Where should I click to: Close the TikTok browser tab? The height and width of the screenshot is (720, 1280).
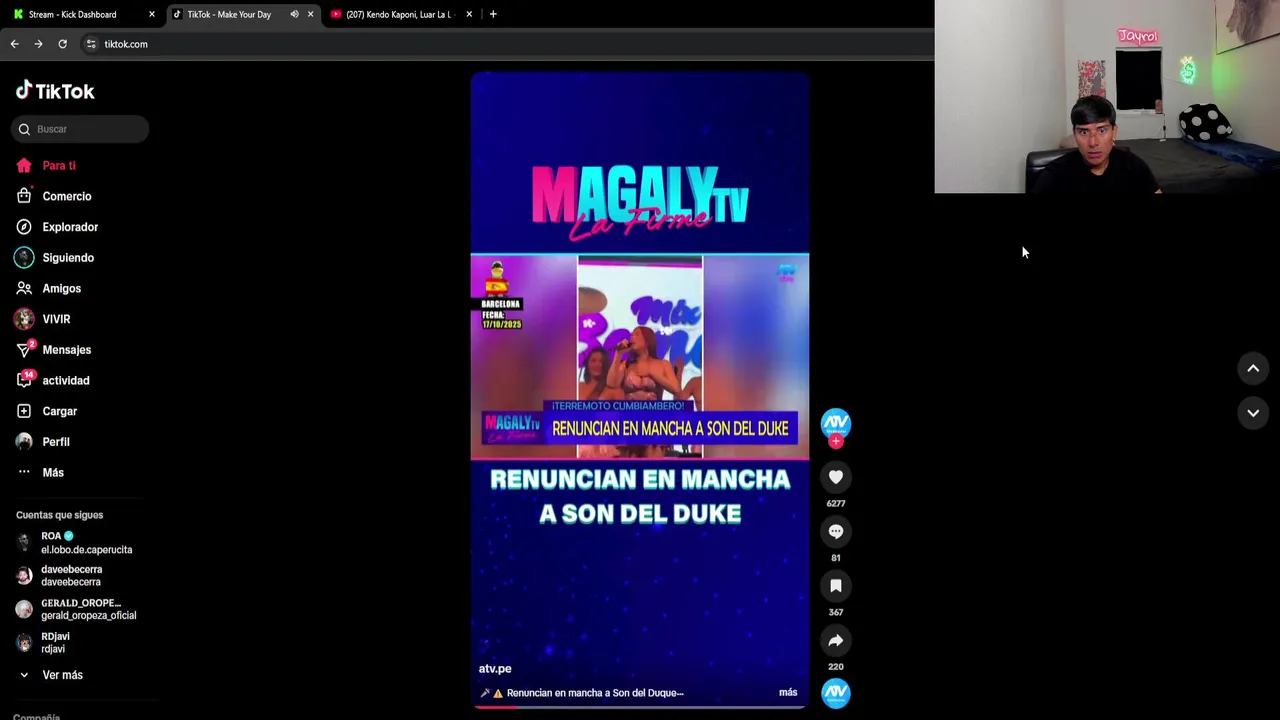pyautogui.click(x=310, y=14)
